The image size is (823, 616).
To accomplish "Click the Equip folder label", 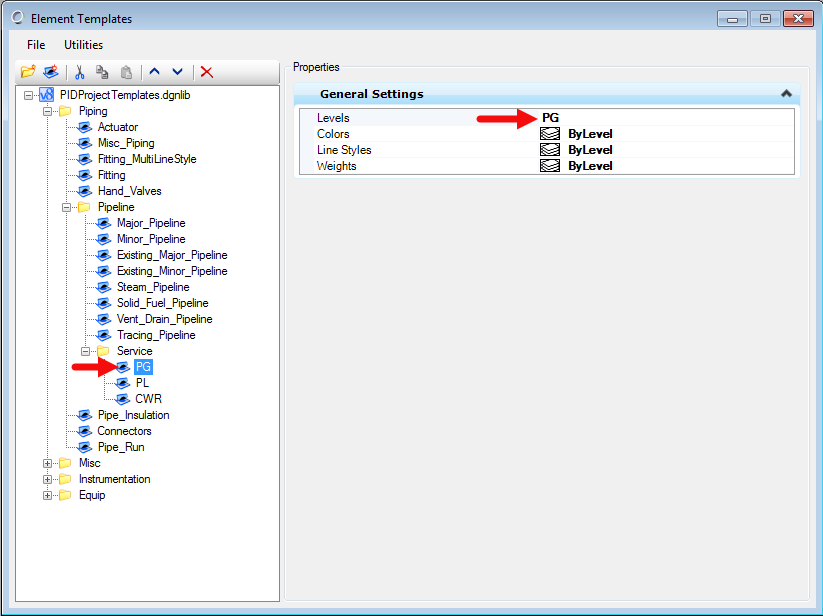I will (92, 495).
